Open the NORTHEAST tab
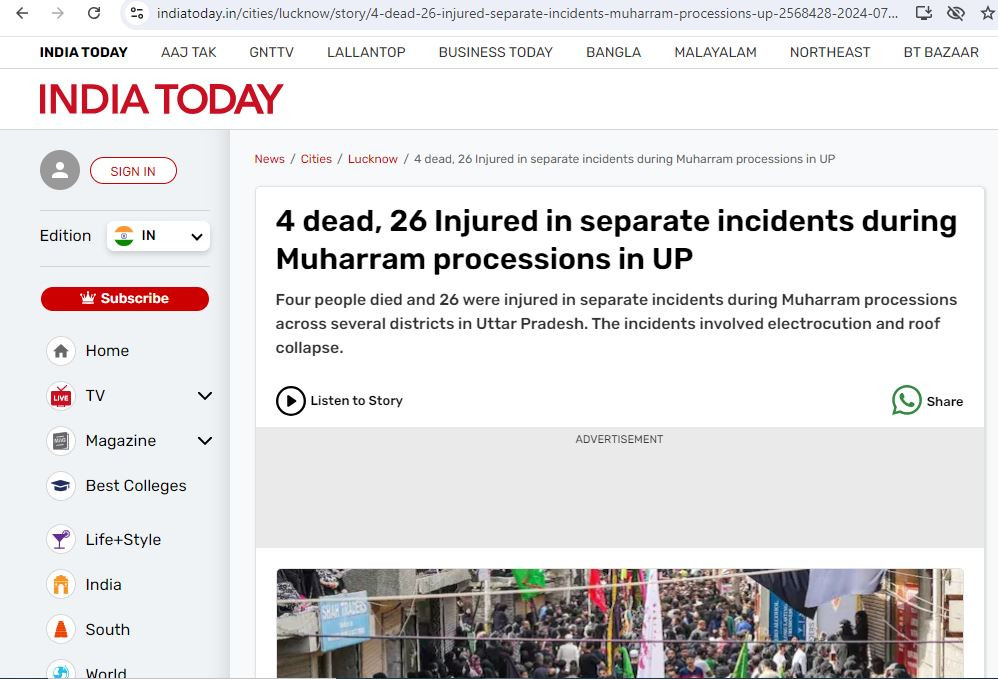 coord(830,52)
